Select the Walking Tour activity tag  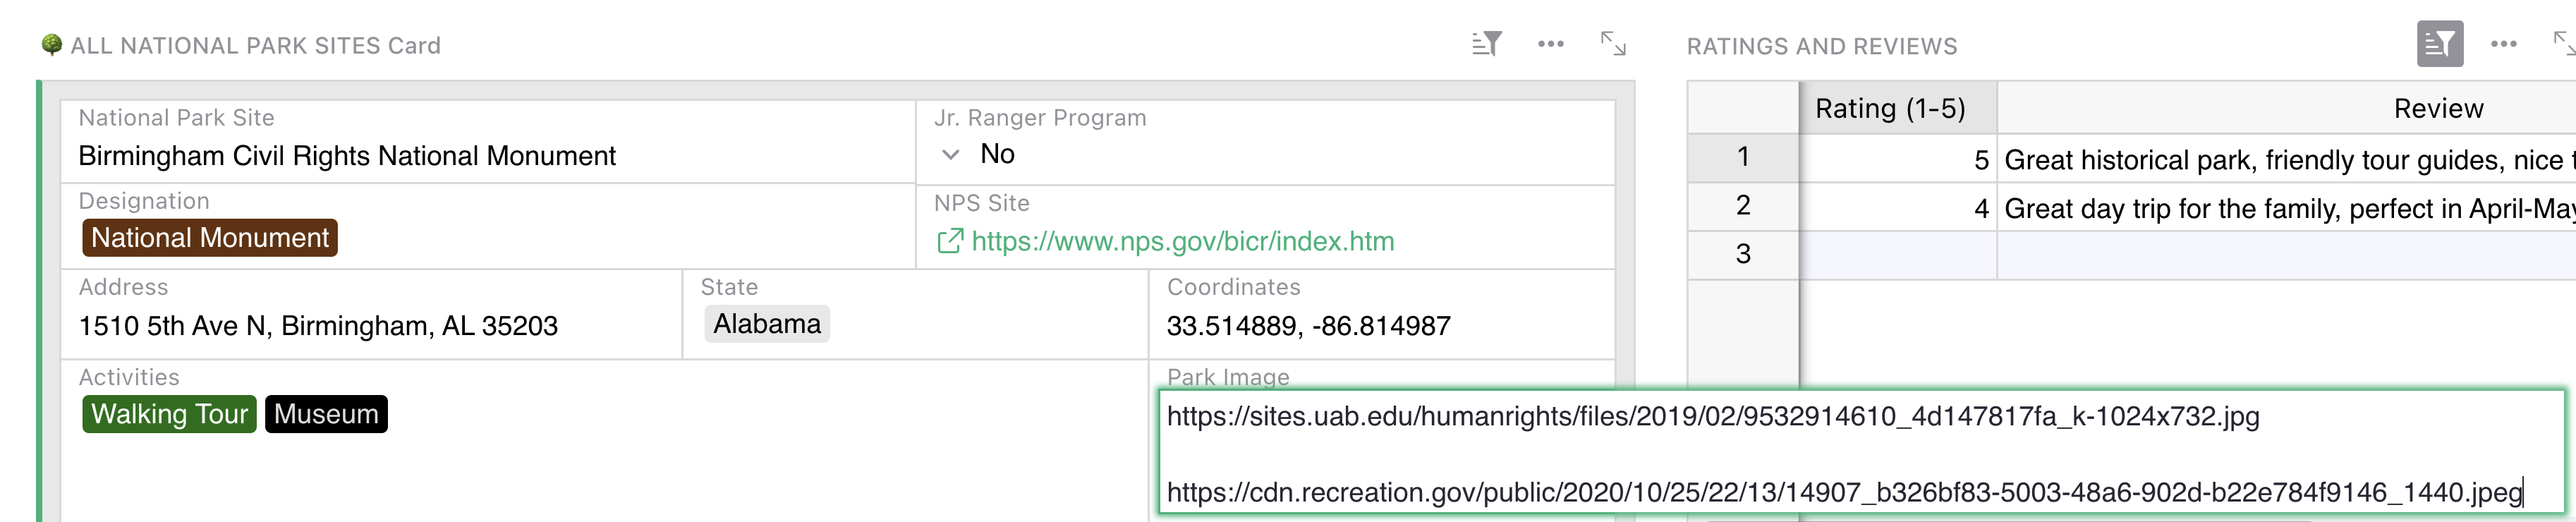tap(169, 414)
